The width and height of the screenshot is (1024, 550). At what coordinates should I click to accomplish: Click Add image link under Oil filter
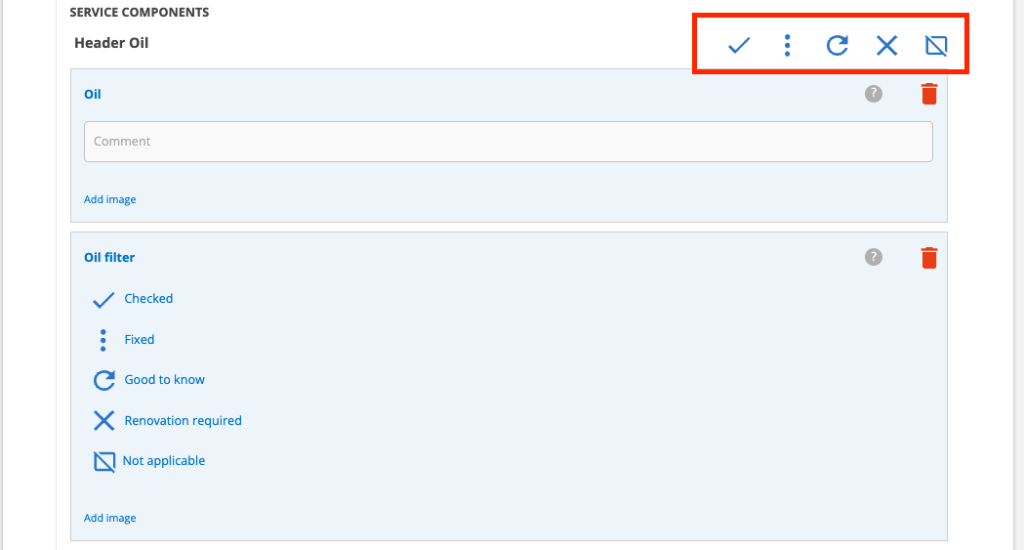coord(110,518)
